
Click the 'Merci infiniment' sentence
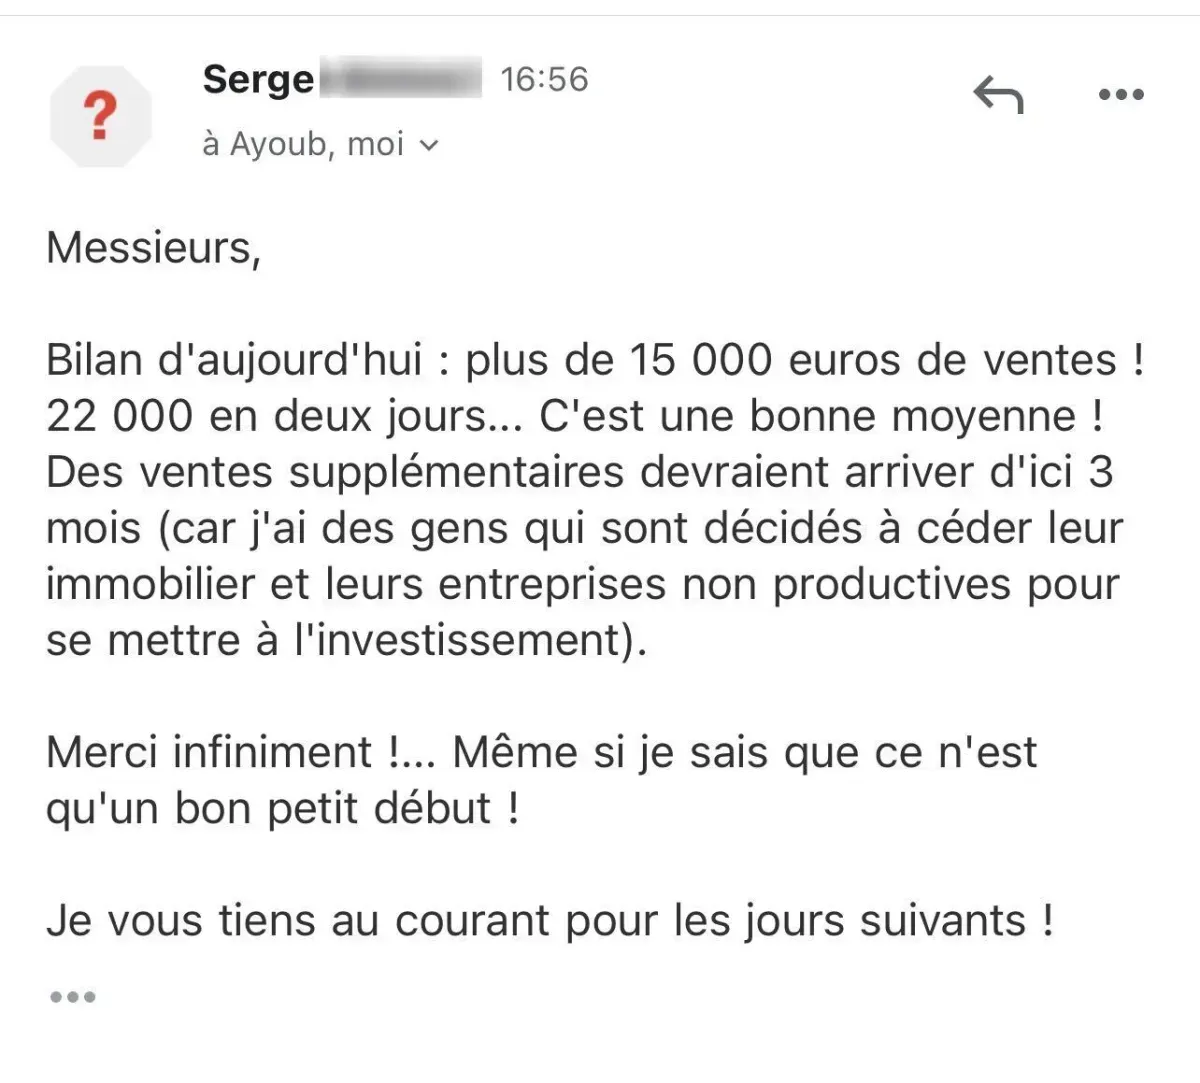(542, 752)
